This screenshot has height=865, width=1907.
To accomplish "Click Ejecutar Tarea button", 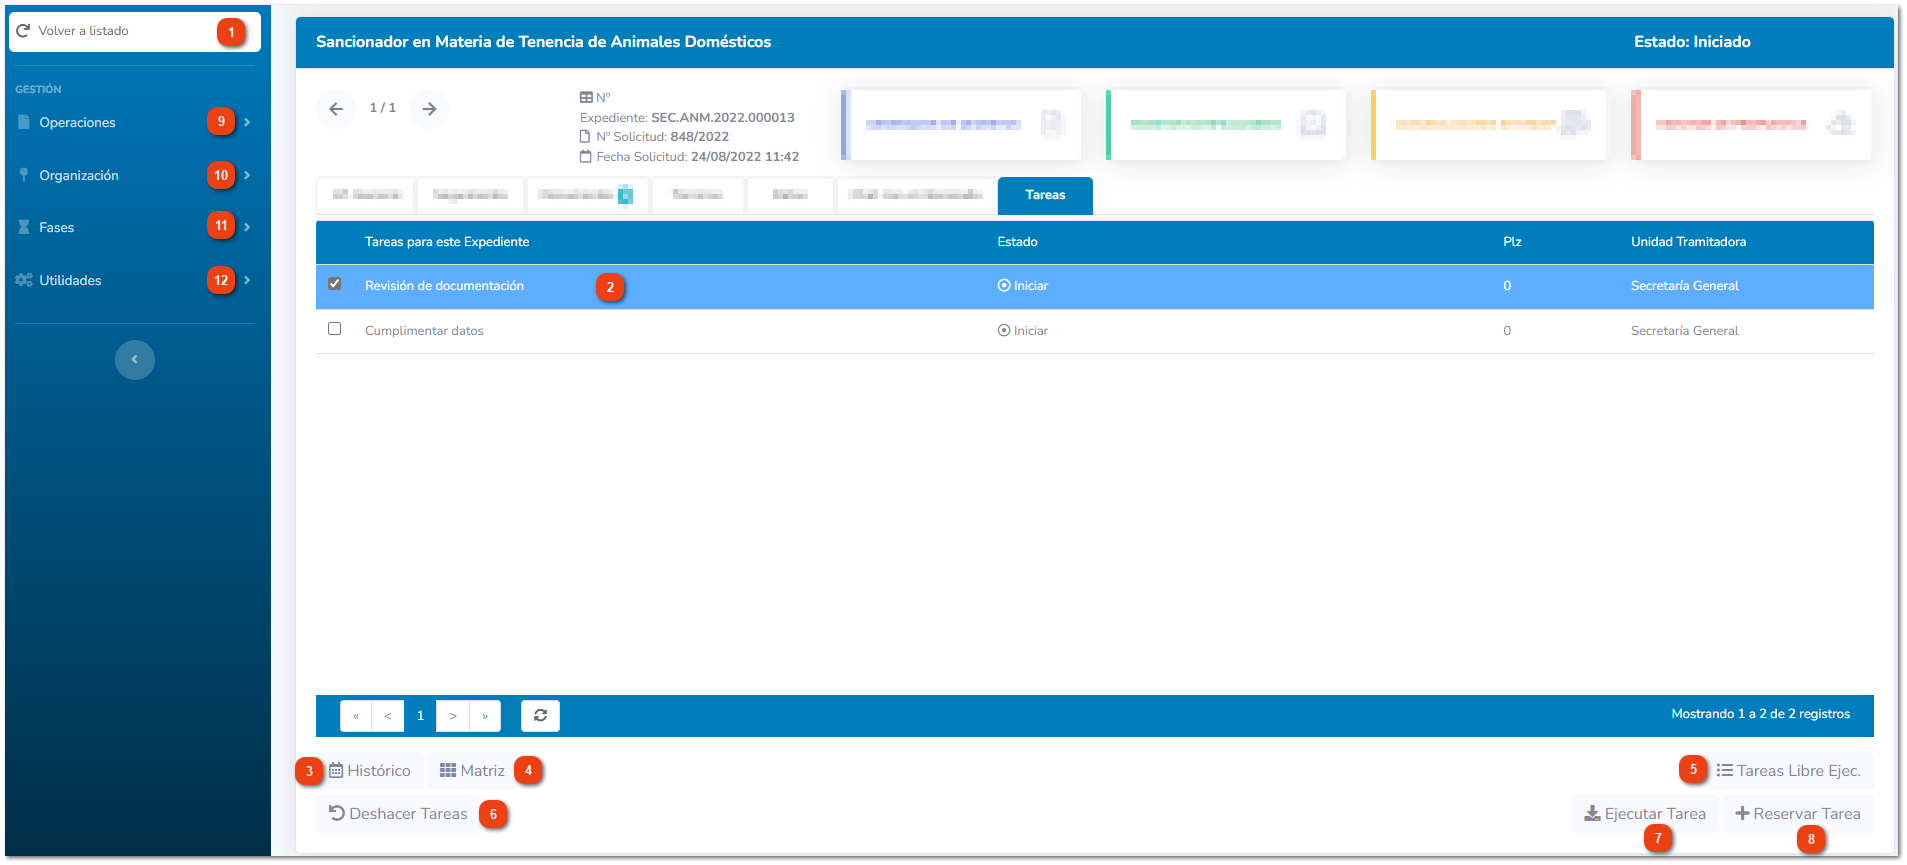I will (x=1645, y=814).
